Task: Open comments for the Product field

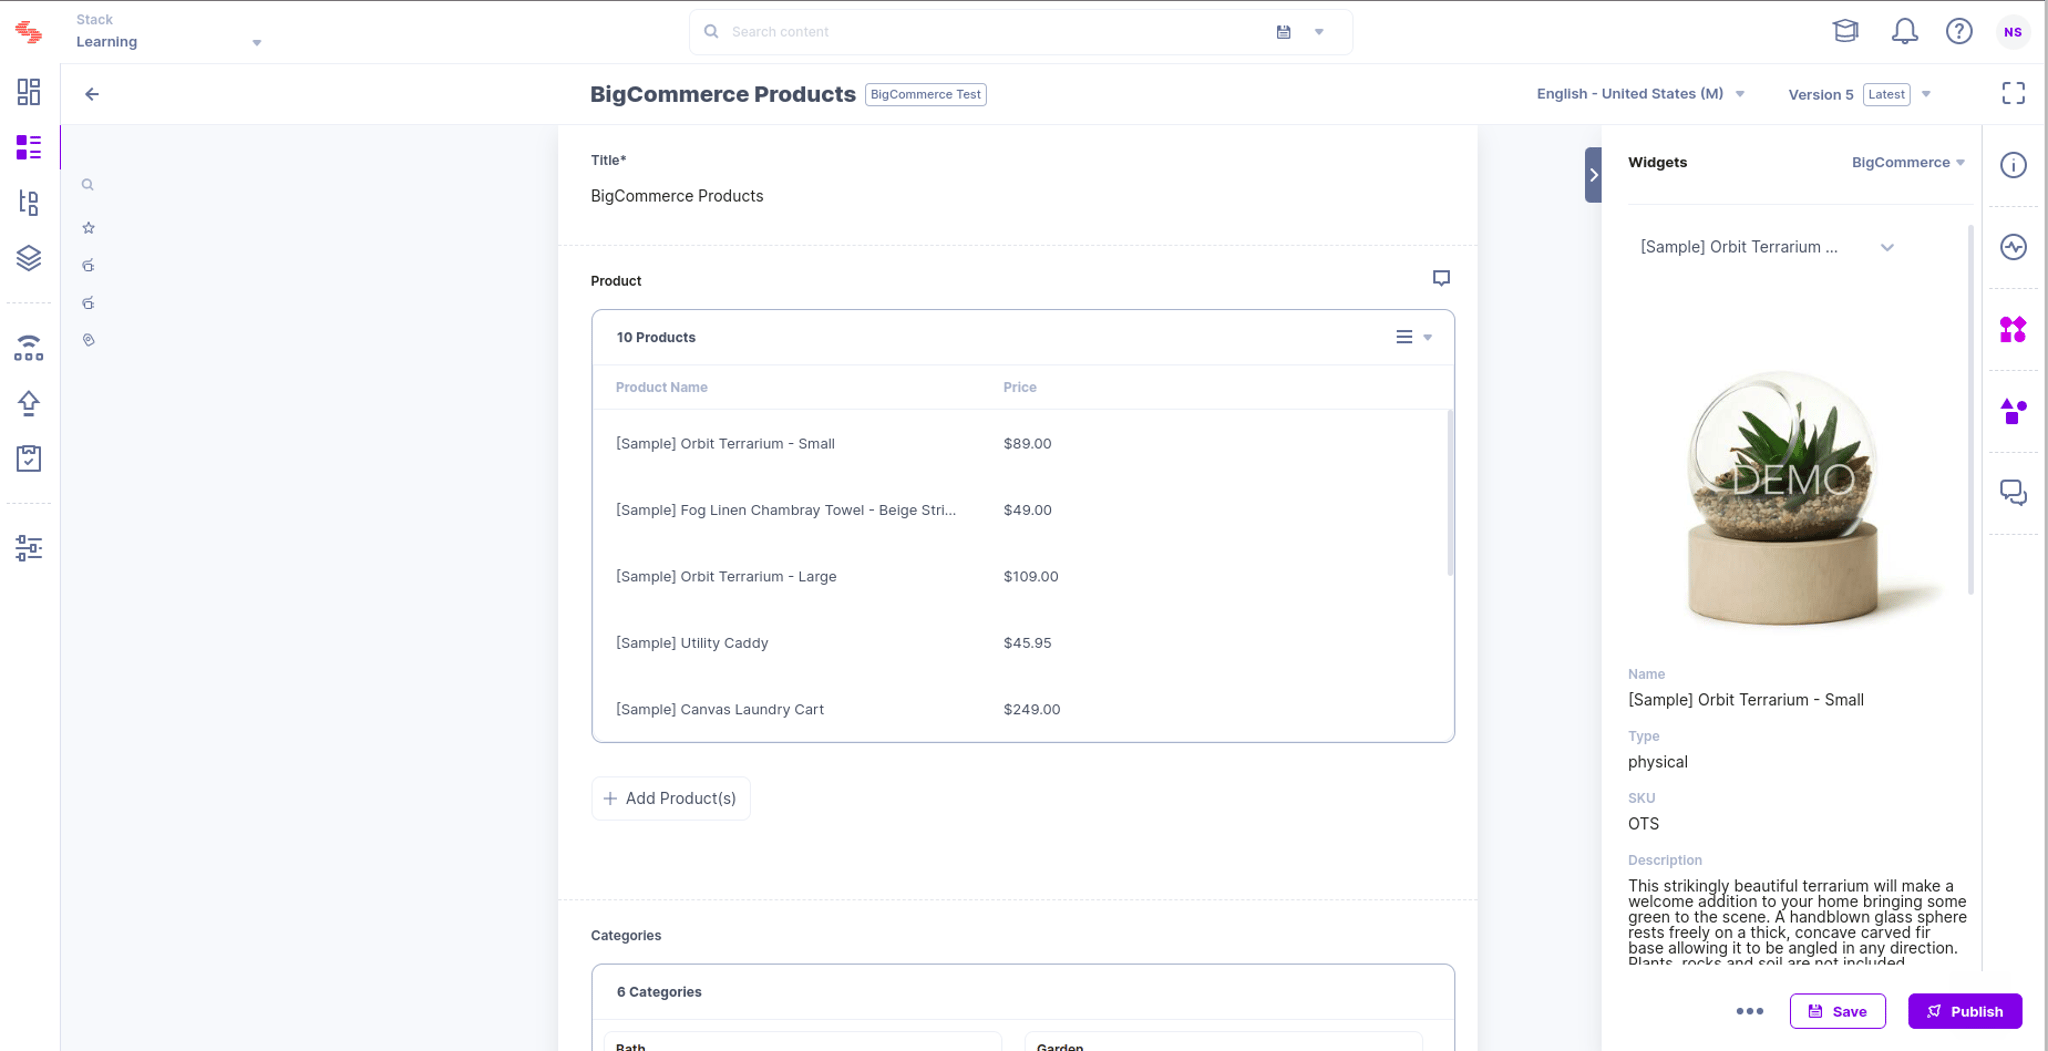Action: (1441, 278)
